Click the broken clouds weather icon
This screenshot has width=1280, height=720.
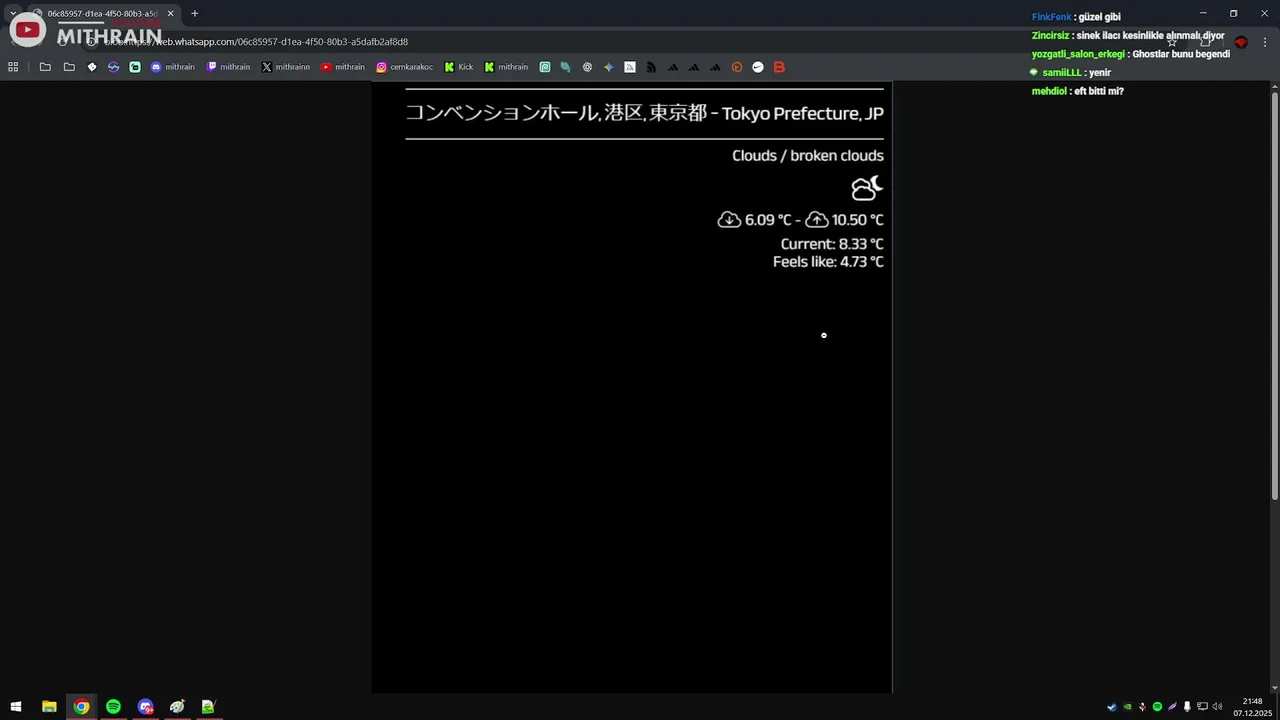pyautogui.click(x=867, y=188)
